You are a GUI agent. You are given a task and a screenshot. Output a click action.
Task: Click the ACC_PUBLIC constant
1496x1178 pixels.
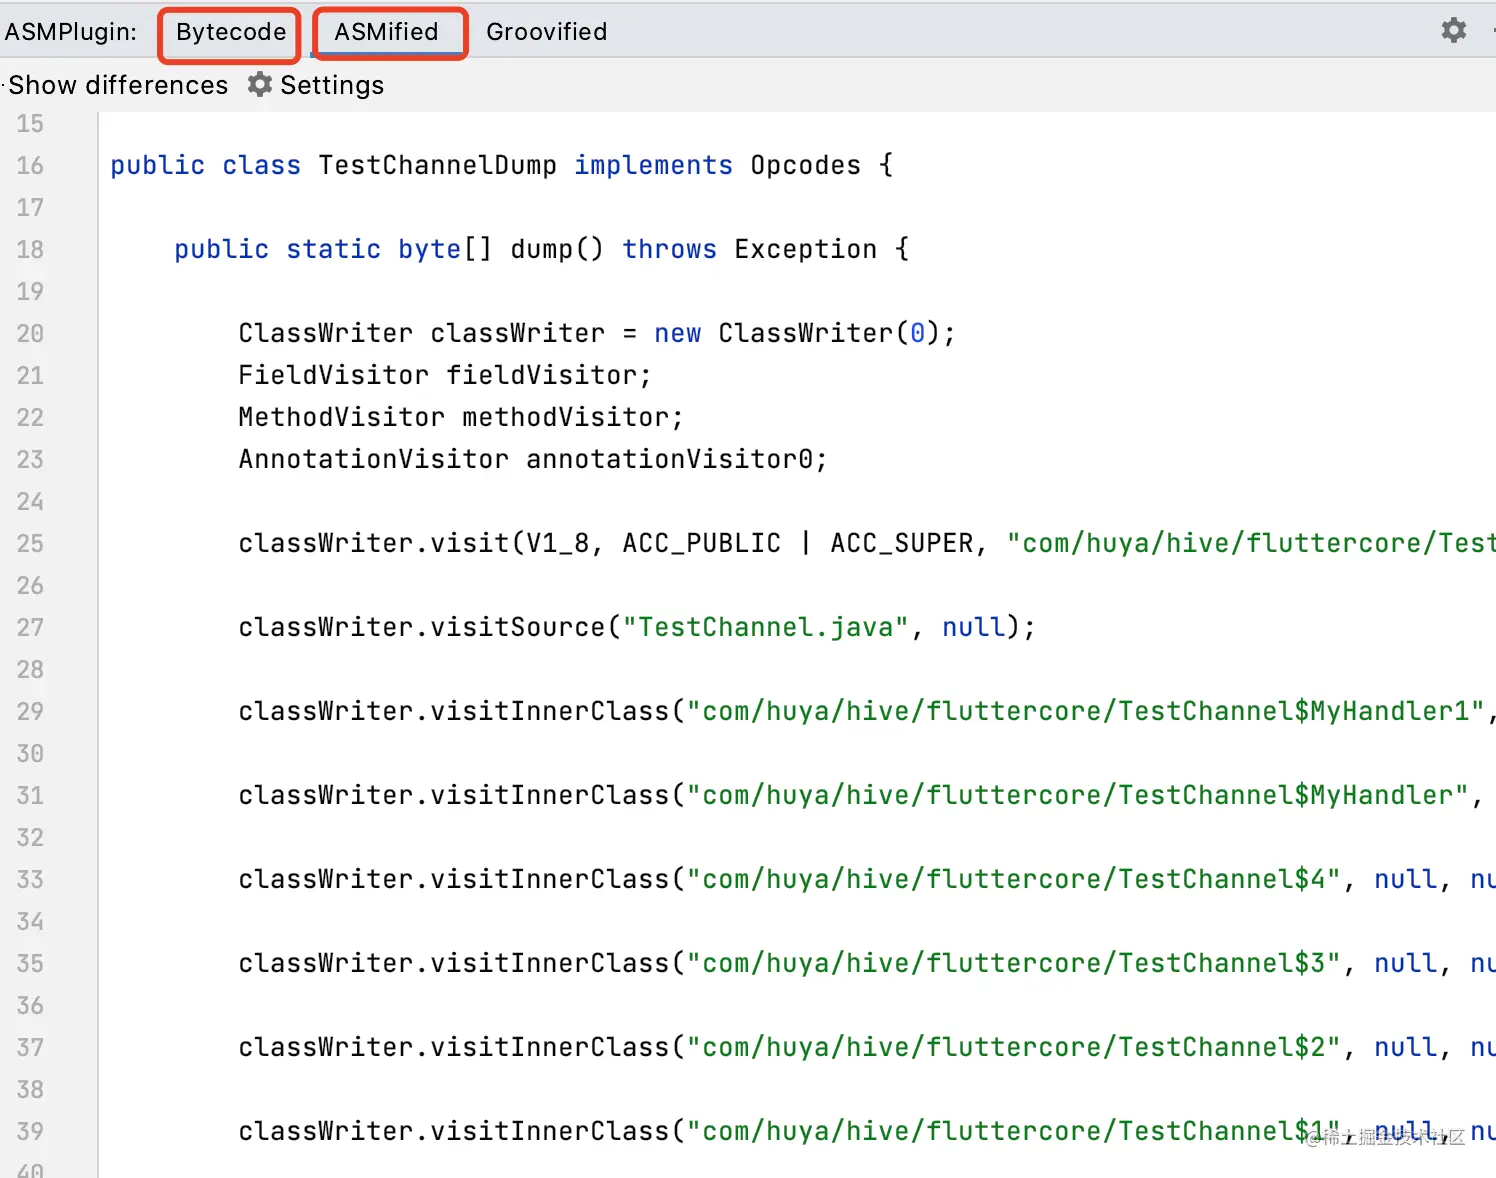pos(701,543)
